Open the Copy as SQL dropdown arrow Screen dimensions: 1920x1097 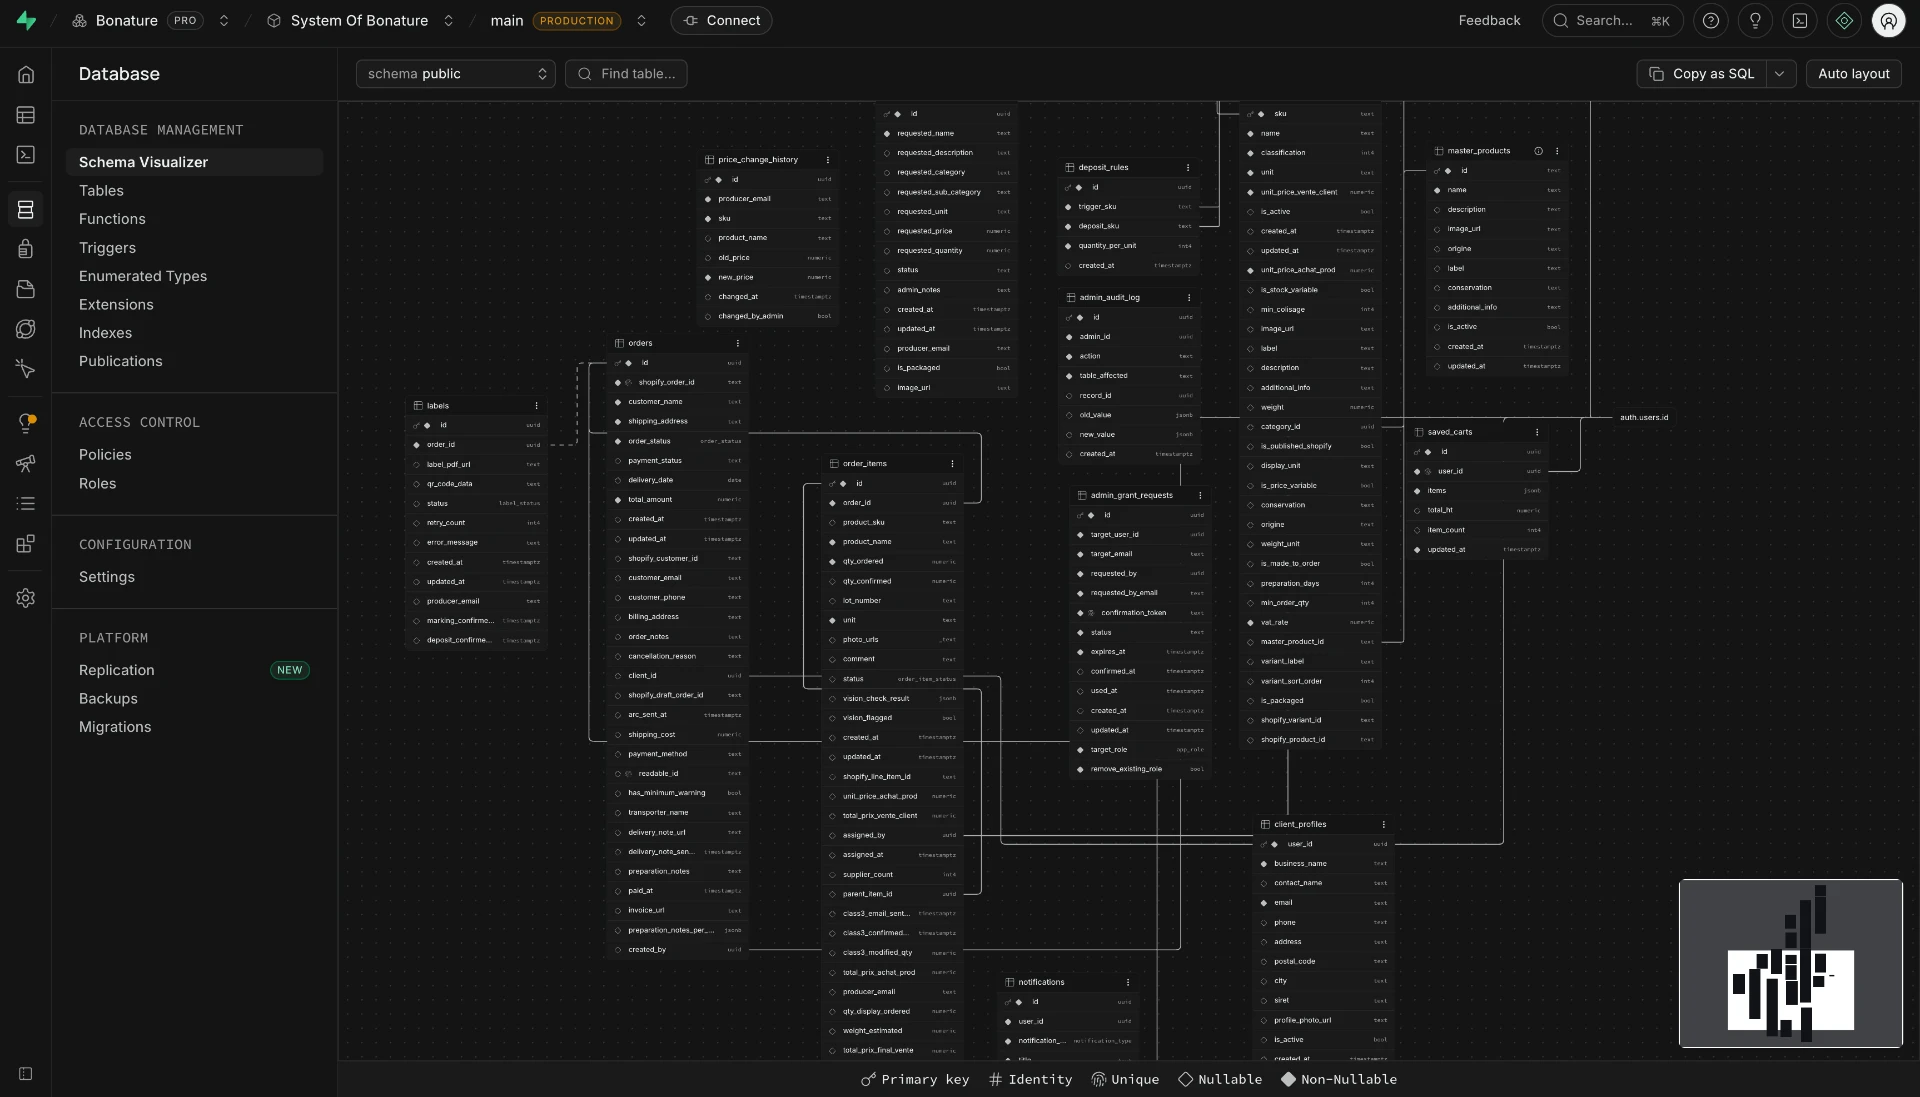click(1780, 74)
